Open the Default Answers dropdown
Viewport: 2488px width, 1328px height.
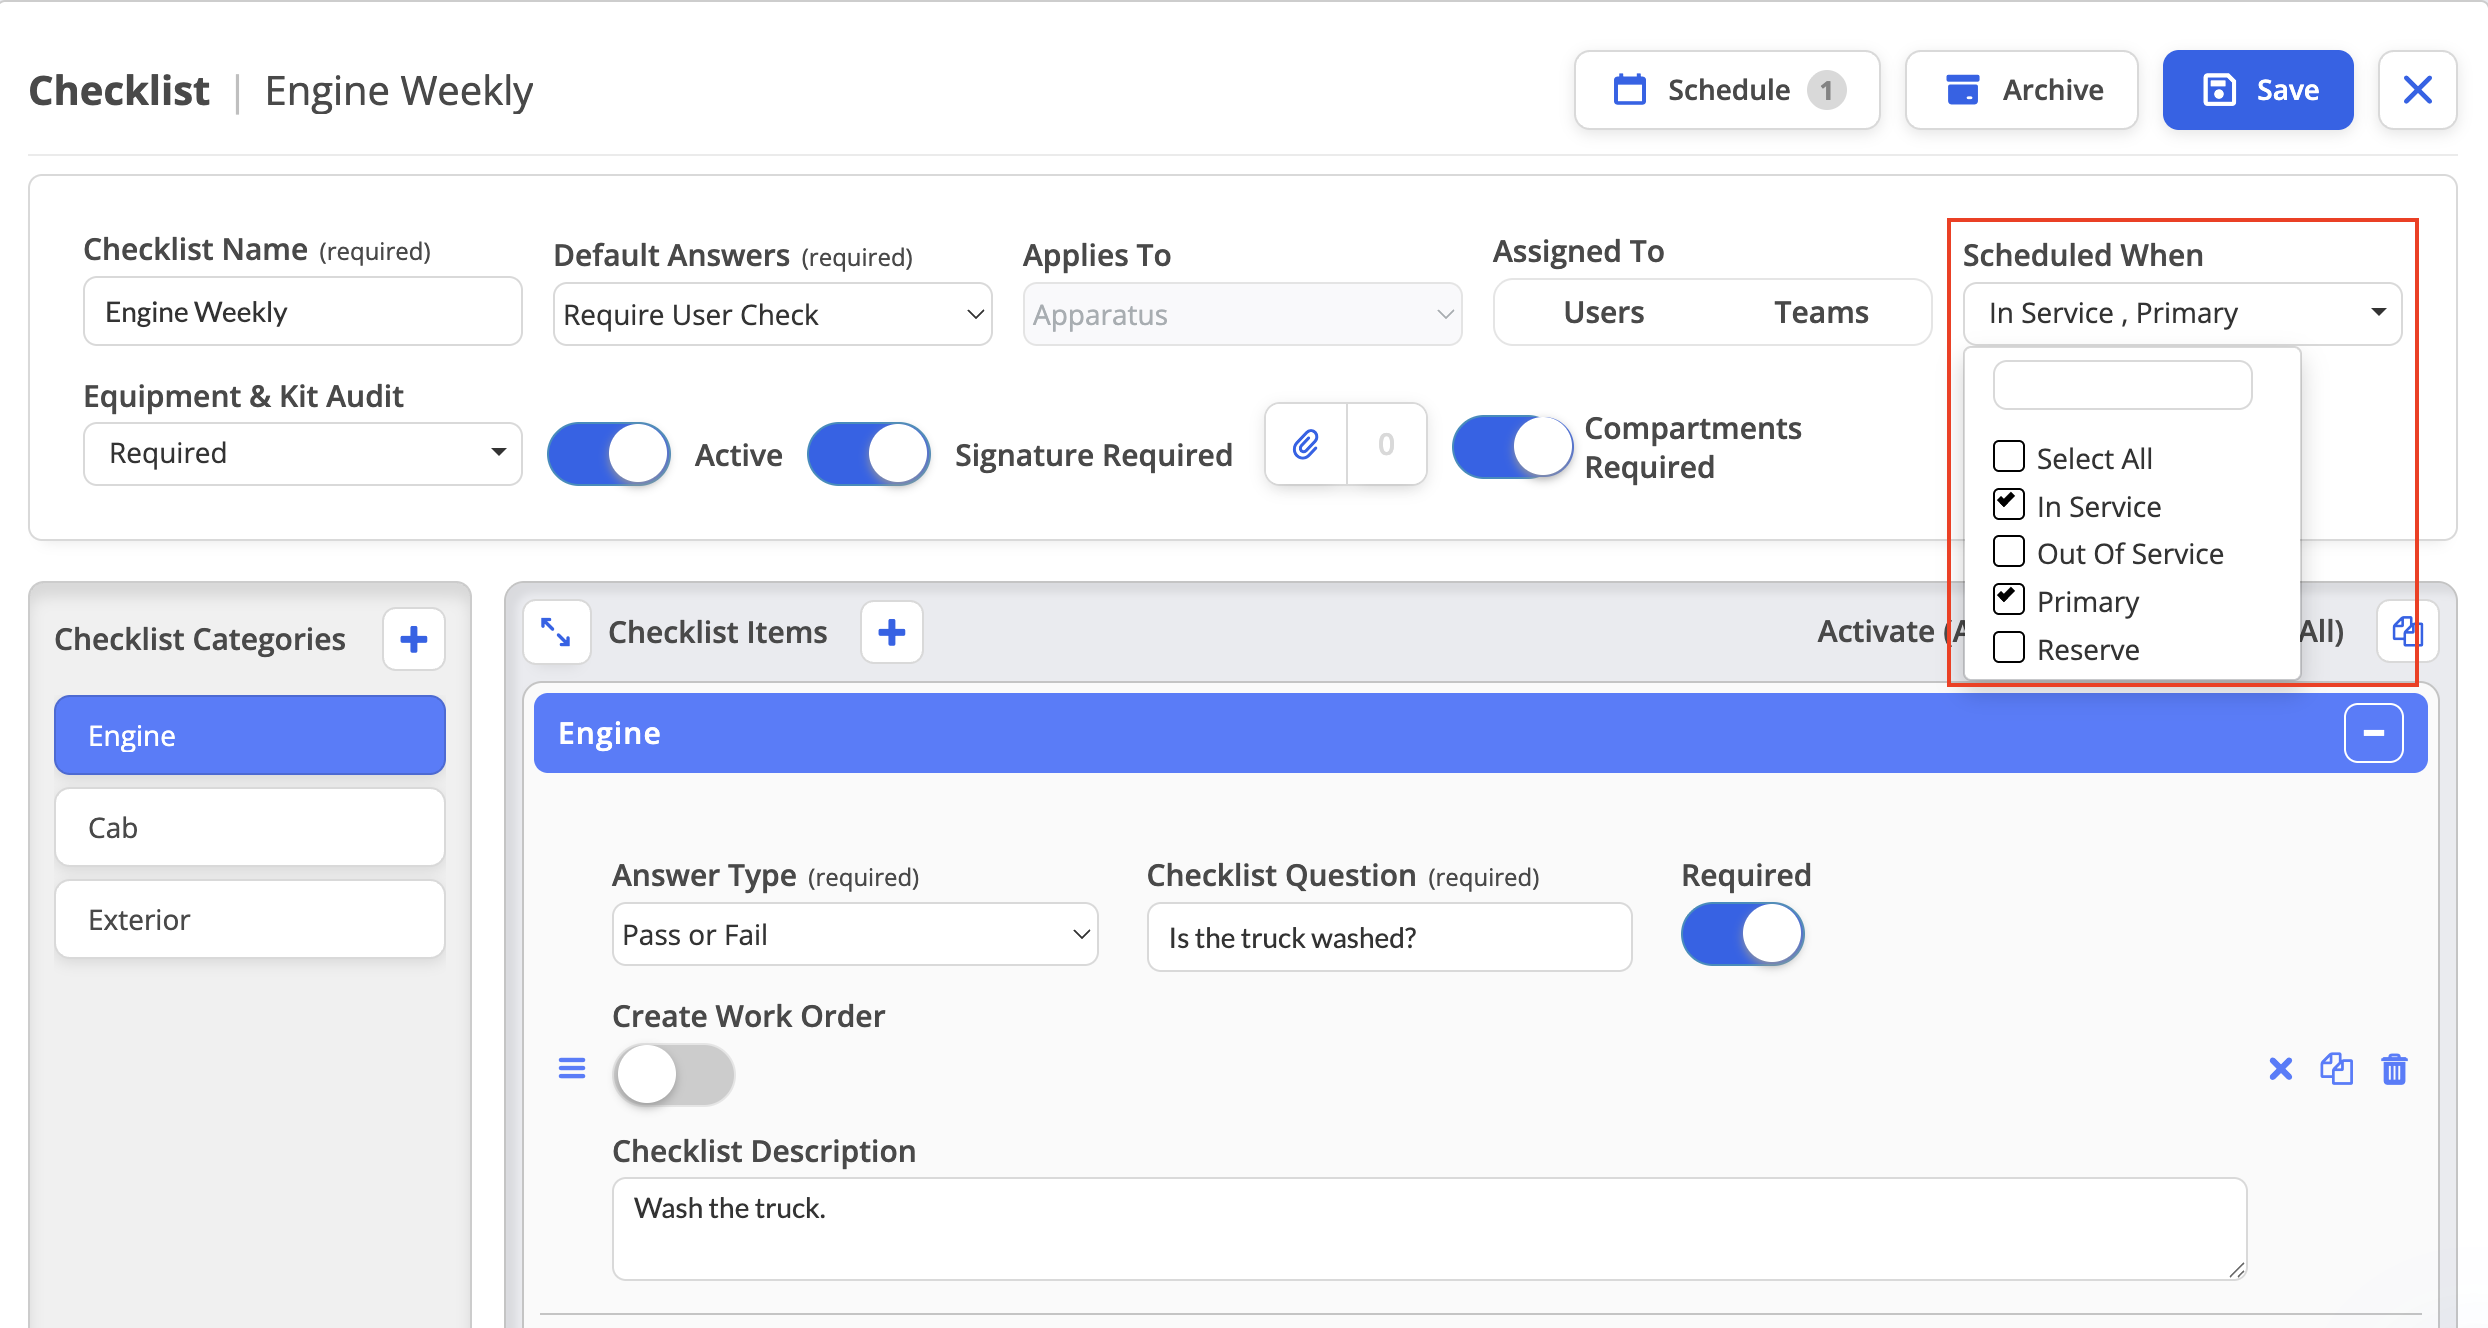(x=772, y=314)
